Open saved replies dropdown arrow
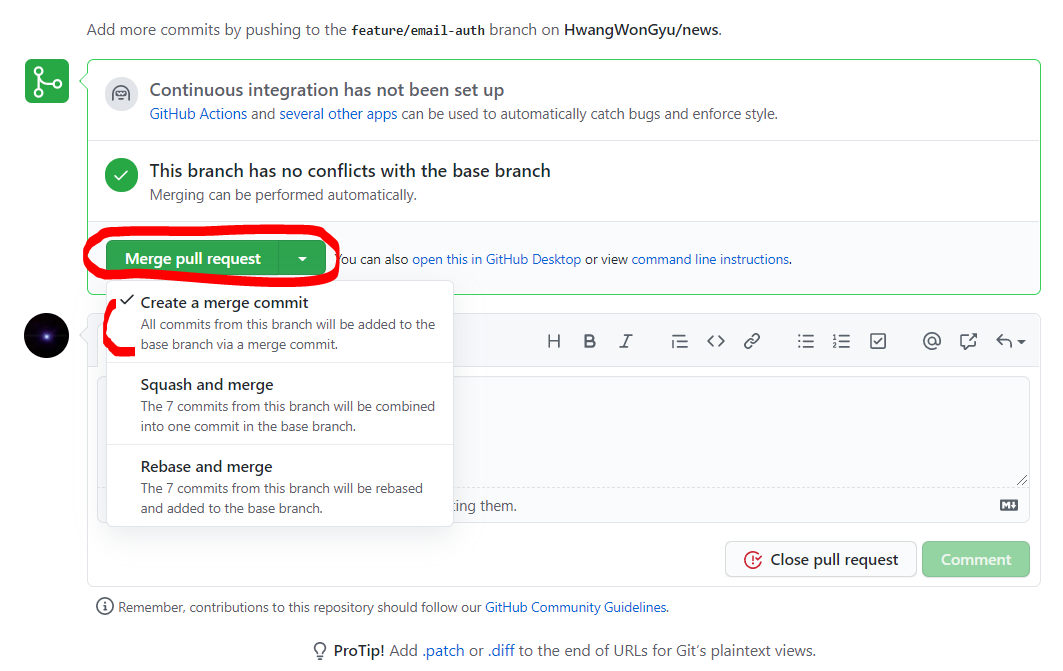This screenshot has height=671, width=1063. pyautogui.click(x=1010, y=341)
